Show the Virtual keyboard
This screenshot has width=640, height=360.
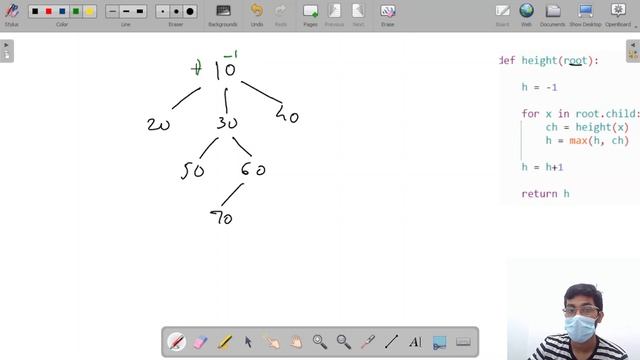[463, 342]
